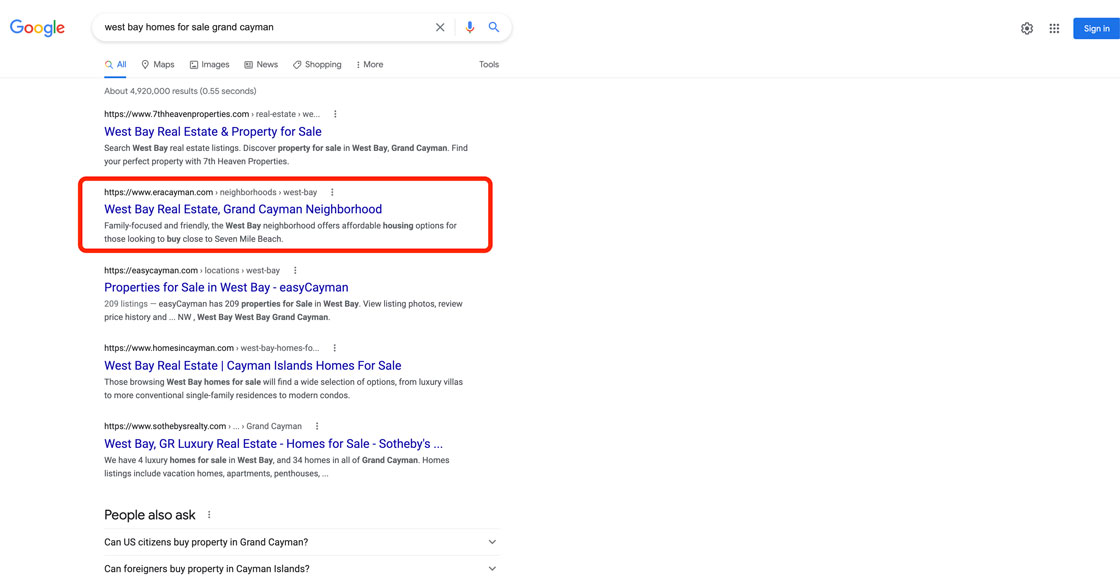Image resolution: width=1120 pixels, height=580 pixels.
Task: Open the More search categories menu
Action: pyautogui.click(x=369, y=64)
